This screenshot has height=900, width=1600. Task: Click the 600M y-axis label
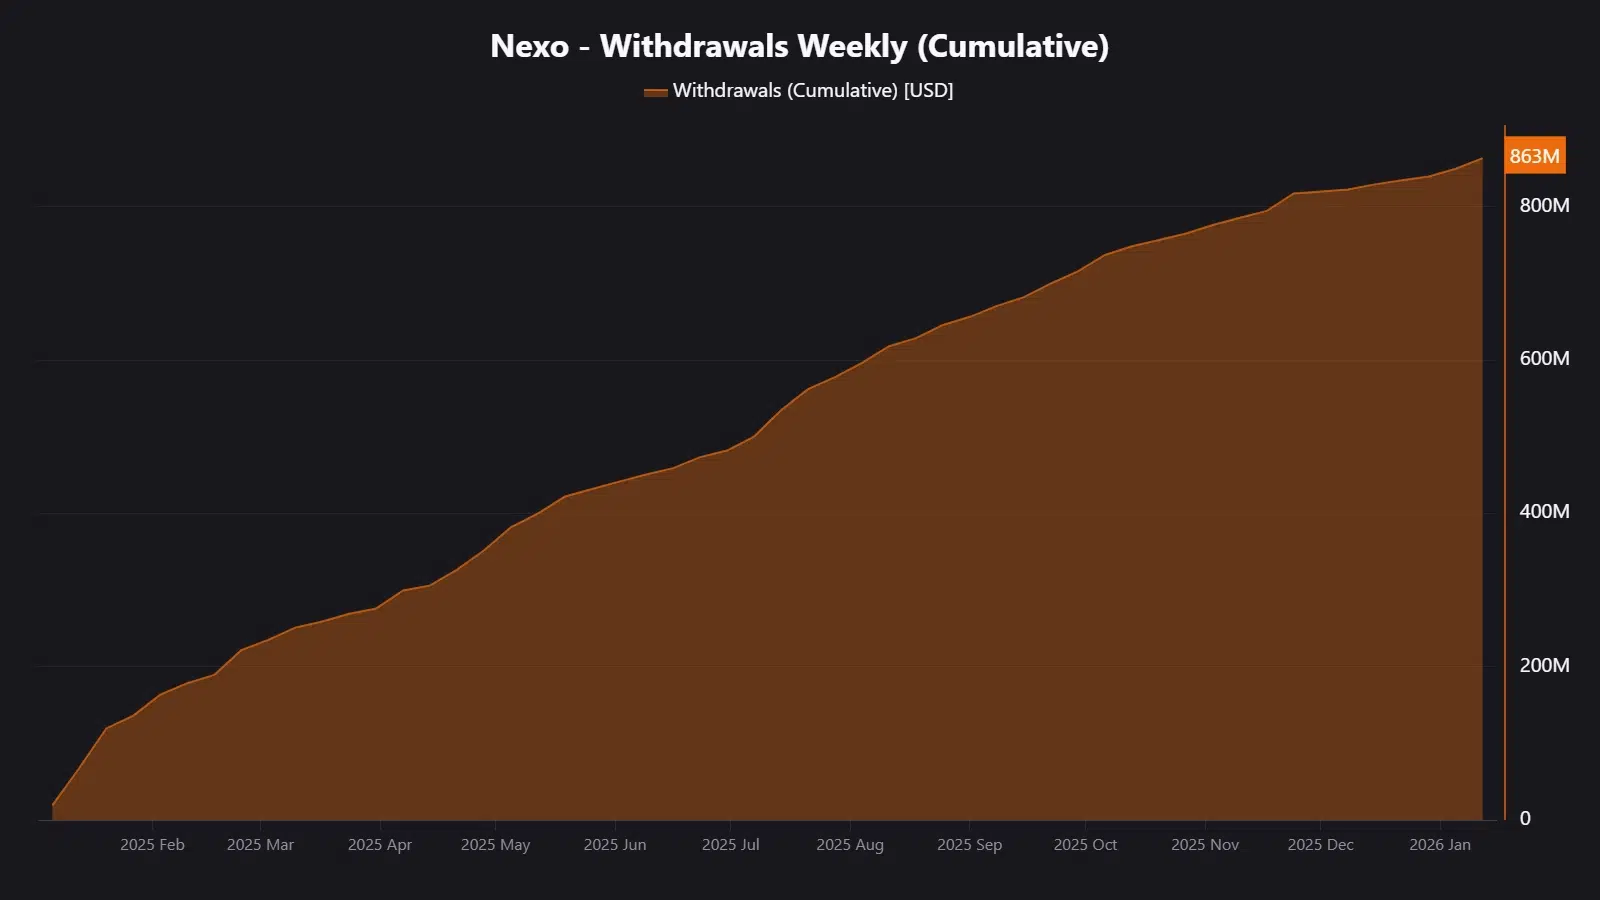click(x=1545, y=358)
